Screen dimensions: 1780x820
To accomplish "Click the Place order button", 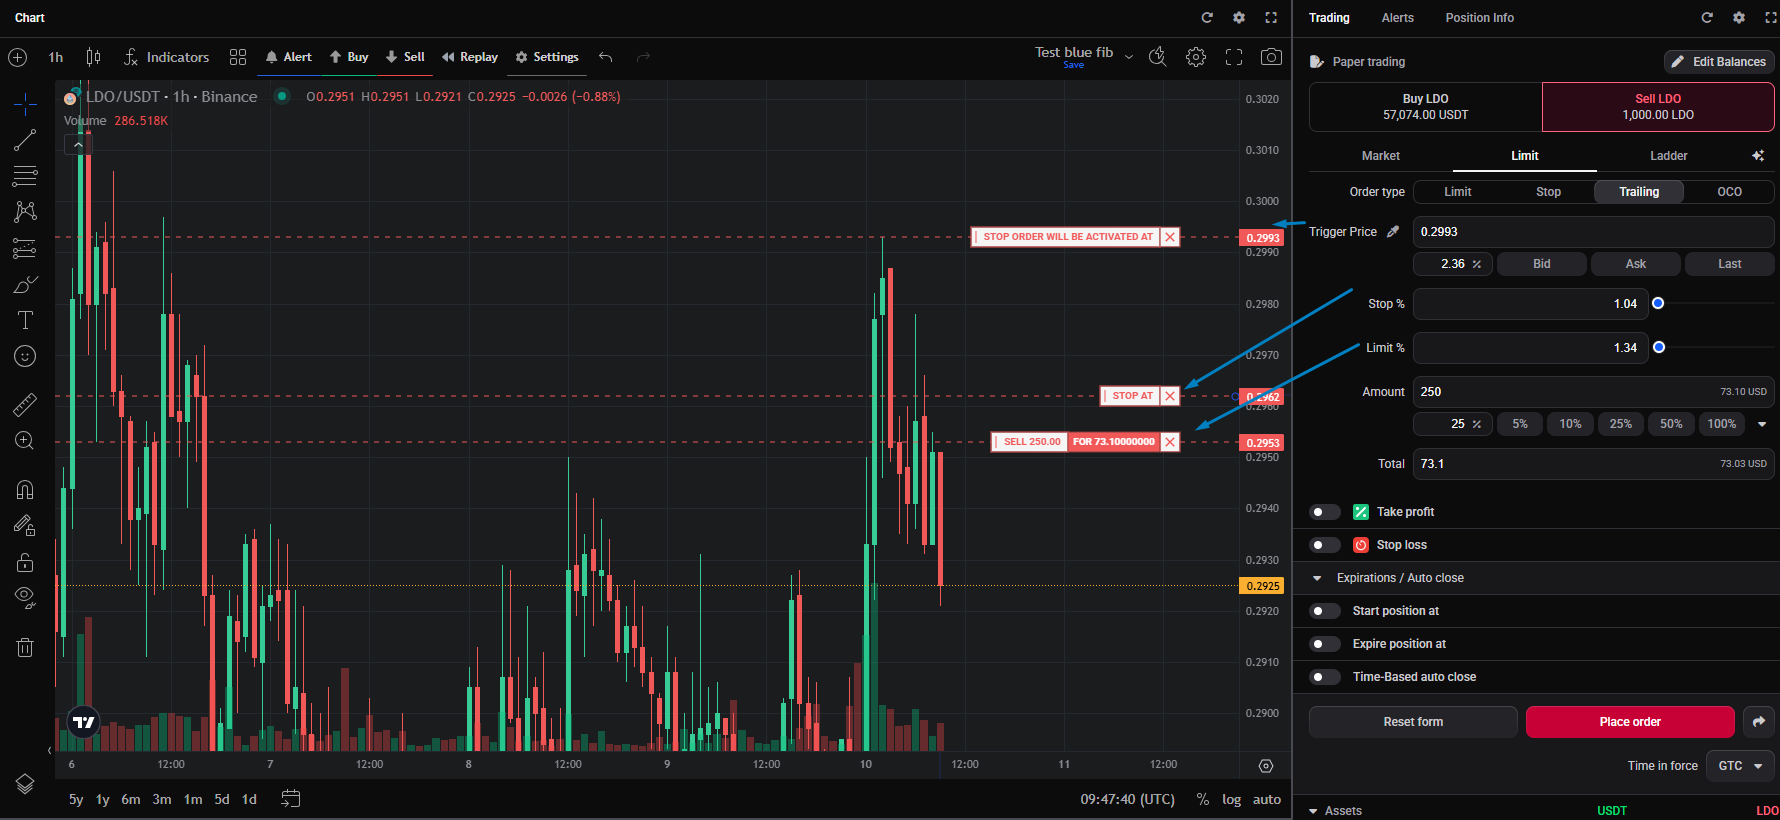I will 1630,722.
